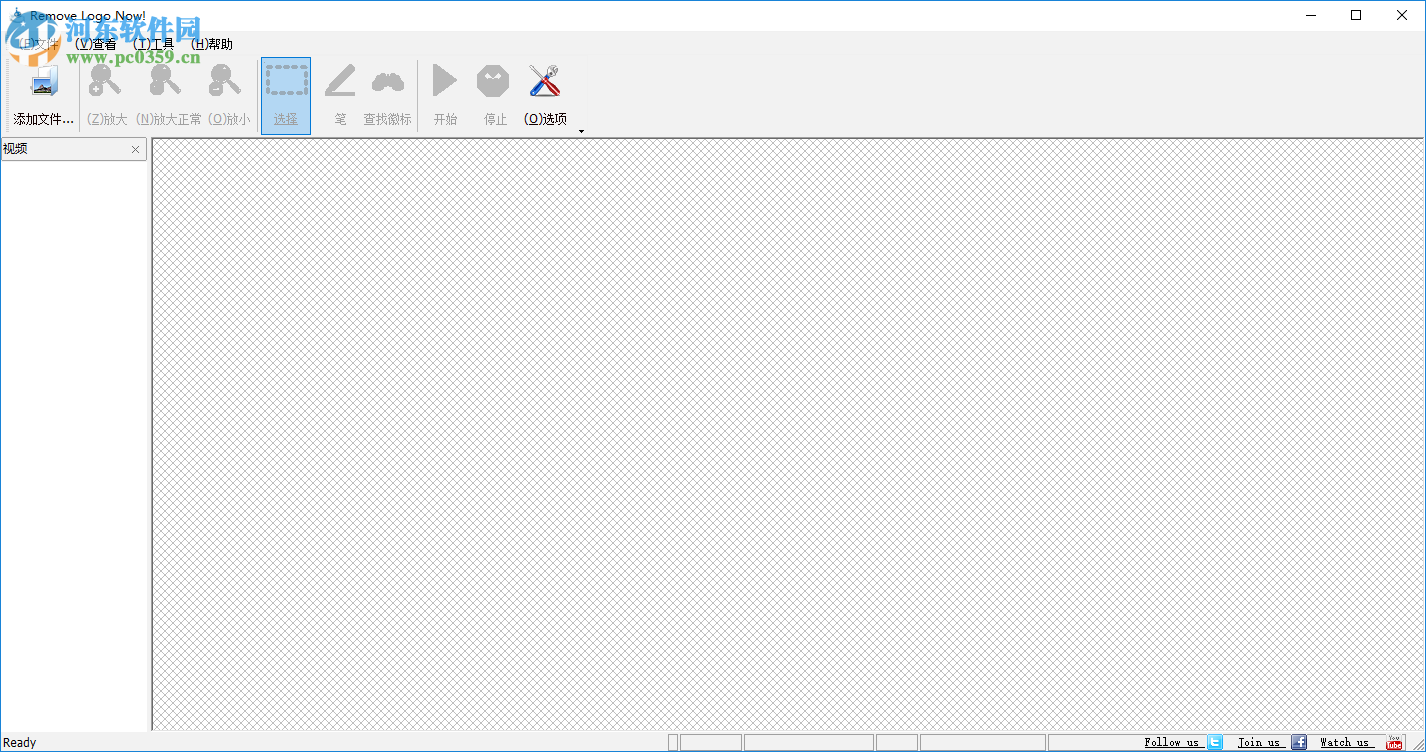Click the Find Logo (查找徽标) binoculars icon
The width and height of the screenshot is (1426, 752).
pos(388,81)
